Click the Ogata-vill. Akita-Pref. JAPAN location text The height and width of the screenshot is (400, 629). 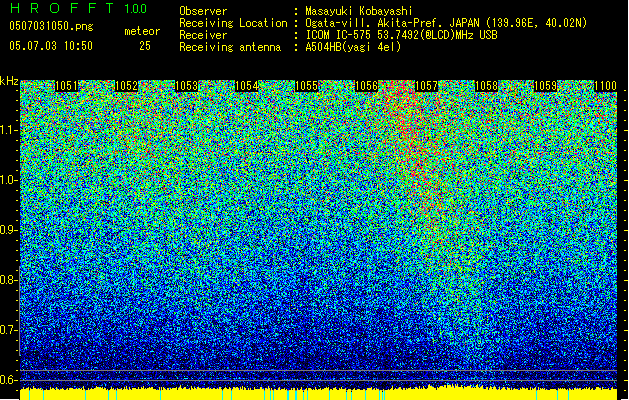(x=446, y=23)
